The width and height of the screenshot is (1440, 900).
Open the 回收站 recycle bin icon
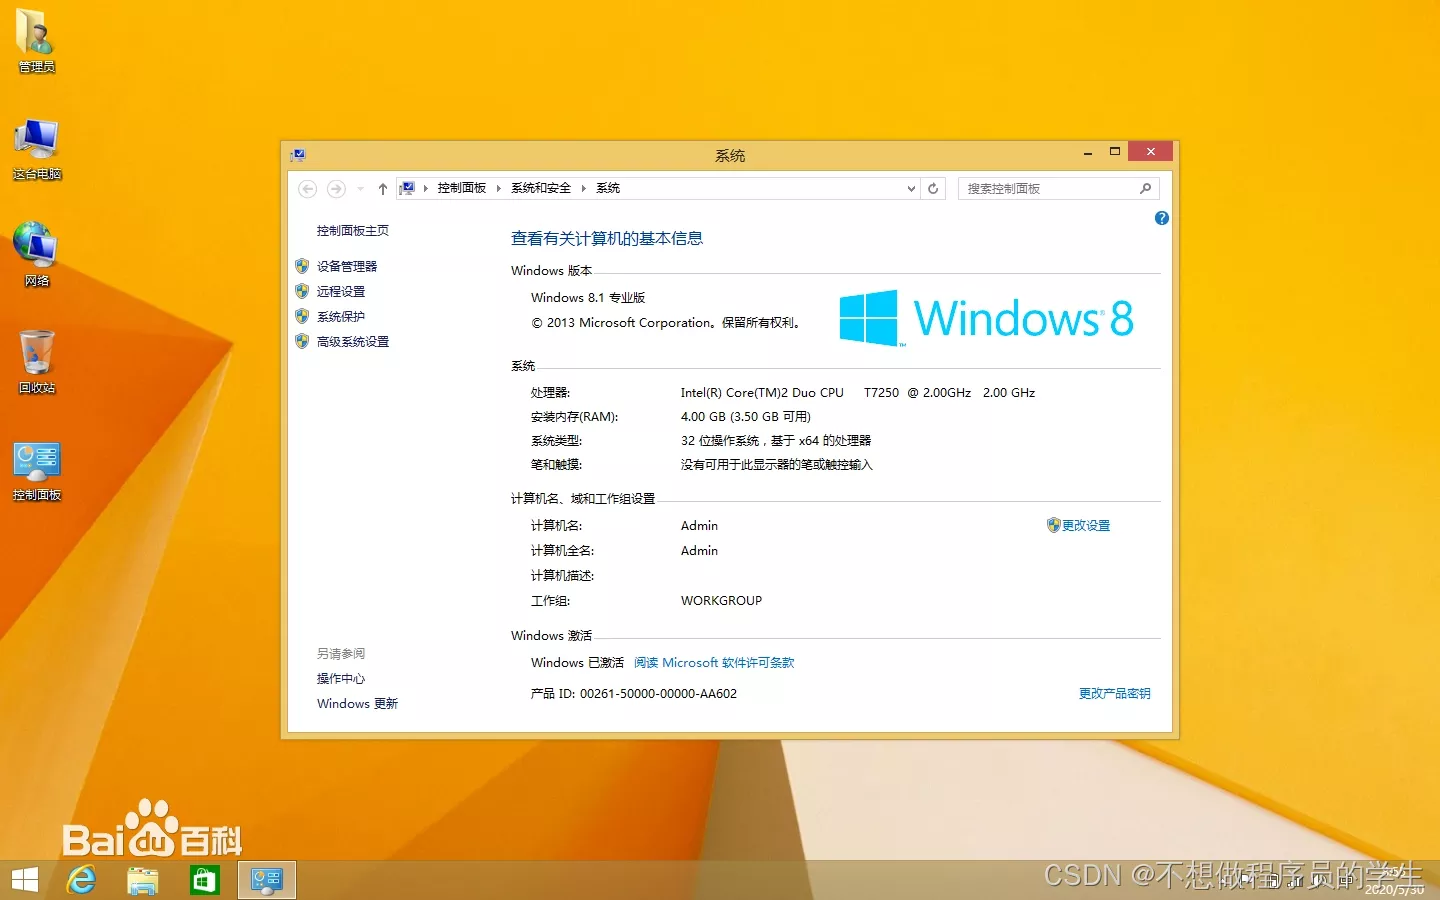[x=36, y=362]
